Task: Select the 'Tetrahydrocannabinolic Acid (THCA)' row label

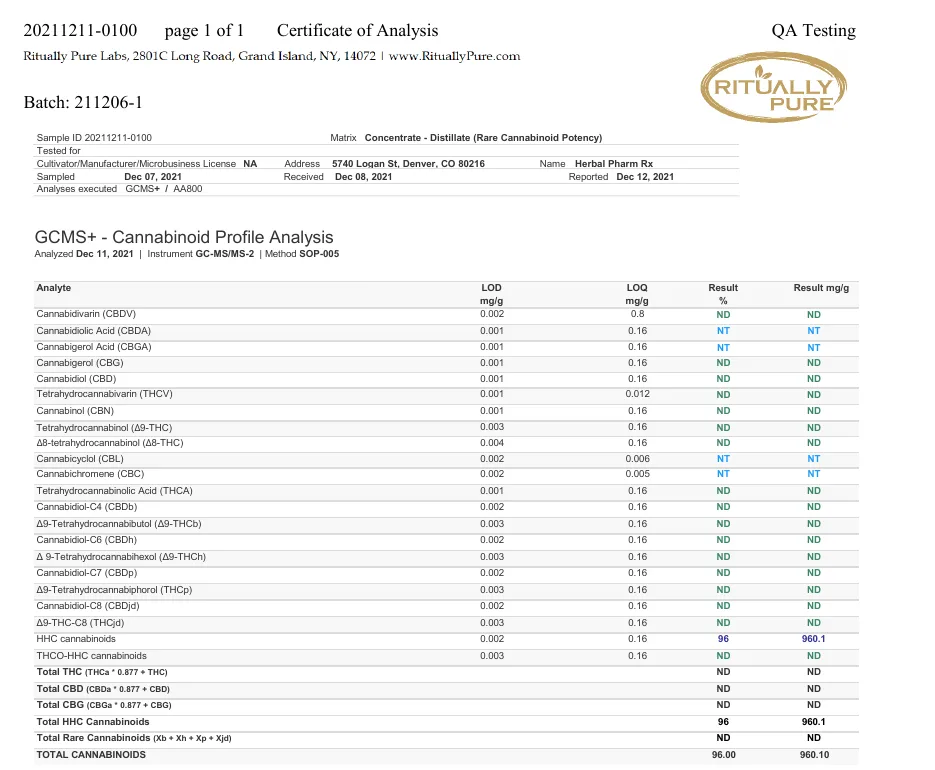Action: [114, 491]
